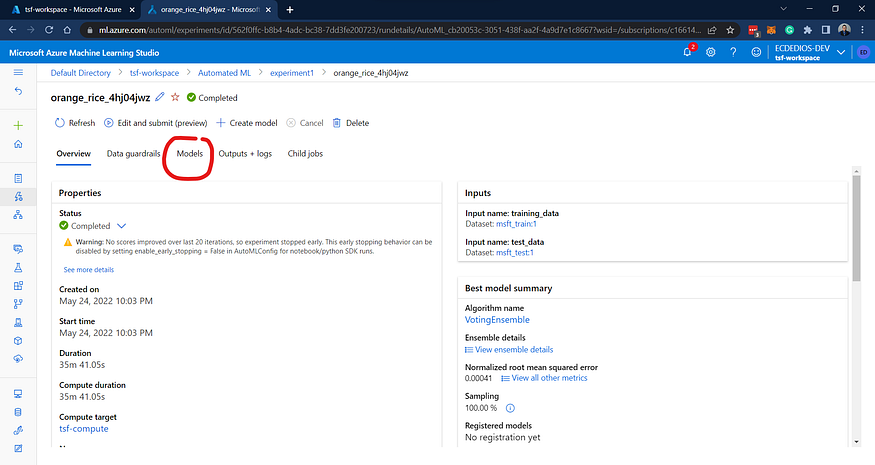This screenshot has width=875, height=465.
Task: Go to experiment1 breadcrumb
Action: point(292,73)
